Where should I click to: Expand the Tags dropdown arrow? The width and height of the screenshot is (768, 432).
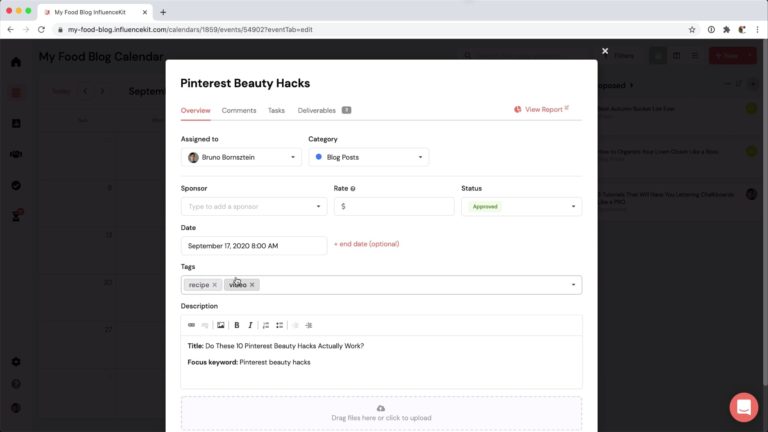click(574, 285)
